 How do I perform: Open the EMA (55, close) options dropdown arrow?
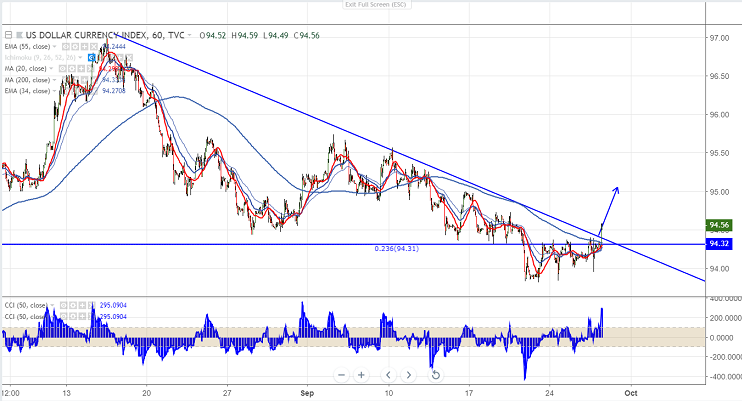point(54,46)
